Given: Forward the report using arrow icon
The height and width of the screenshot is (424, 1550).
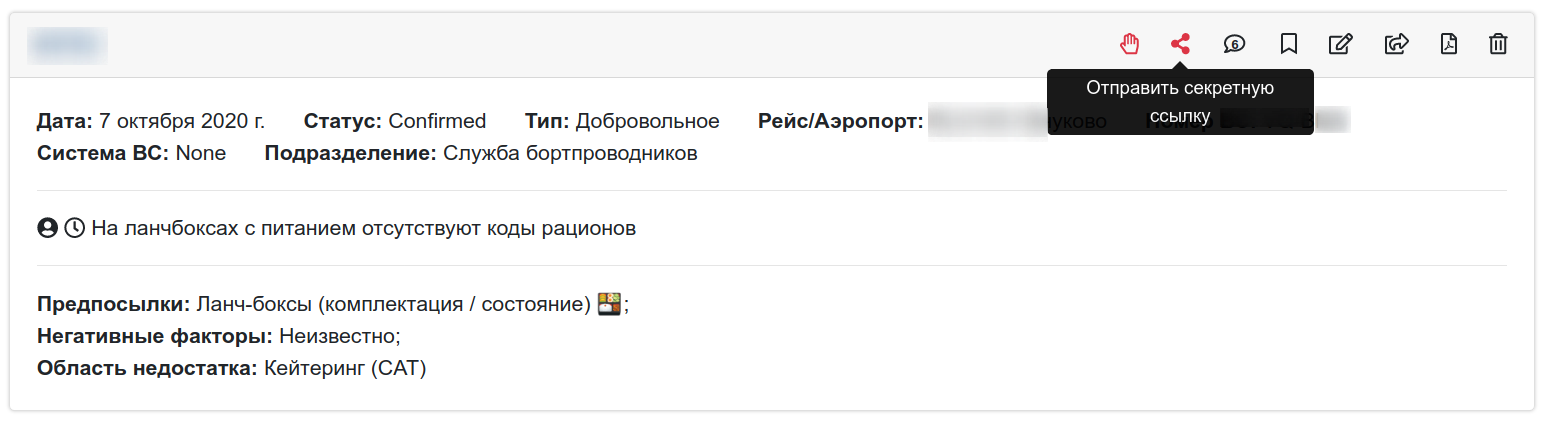Looking at the screenshot, I should click(x=1396, y=44).
